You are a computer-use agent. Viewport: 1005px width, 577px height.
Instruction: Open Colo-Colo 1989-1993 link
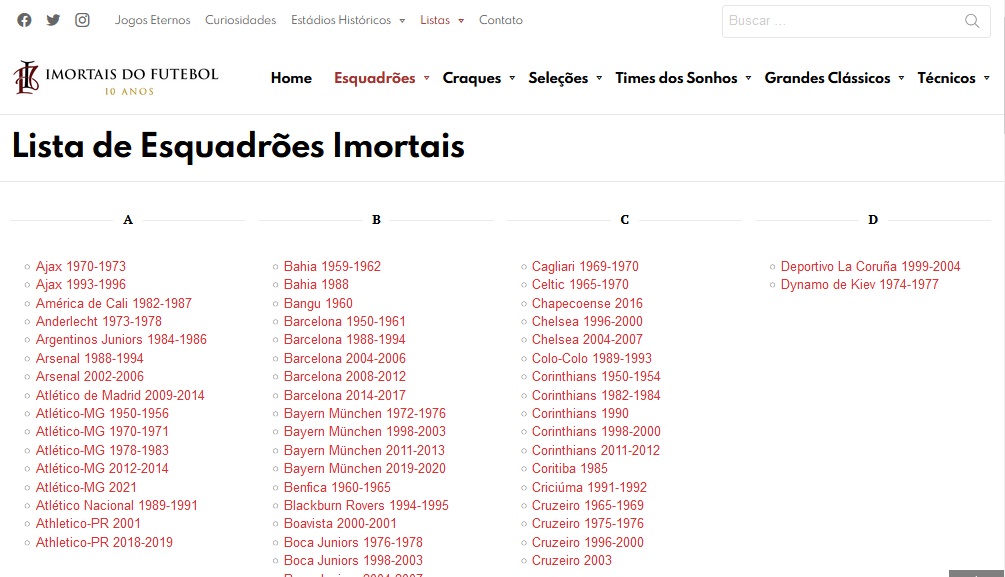592,358
